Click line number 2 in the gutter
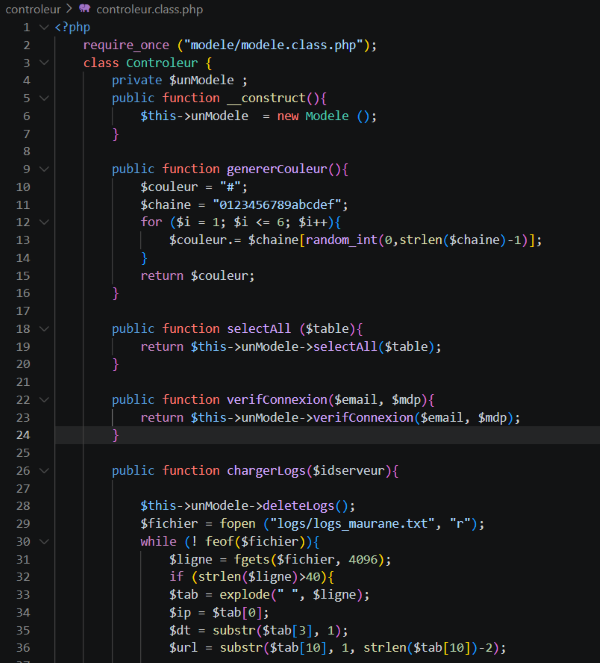The width and height of the screenshot is (600, 663). pyautogui.click(x=27, y=45)
